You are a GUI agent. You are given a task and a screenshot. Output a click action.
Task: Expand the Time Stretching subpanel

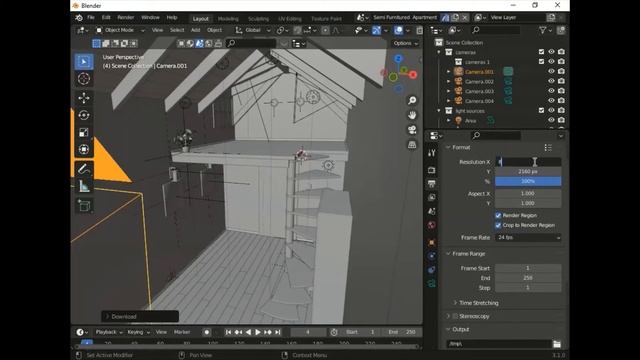(455, 303)
